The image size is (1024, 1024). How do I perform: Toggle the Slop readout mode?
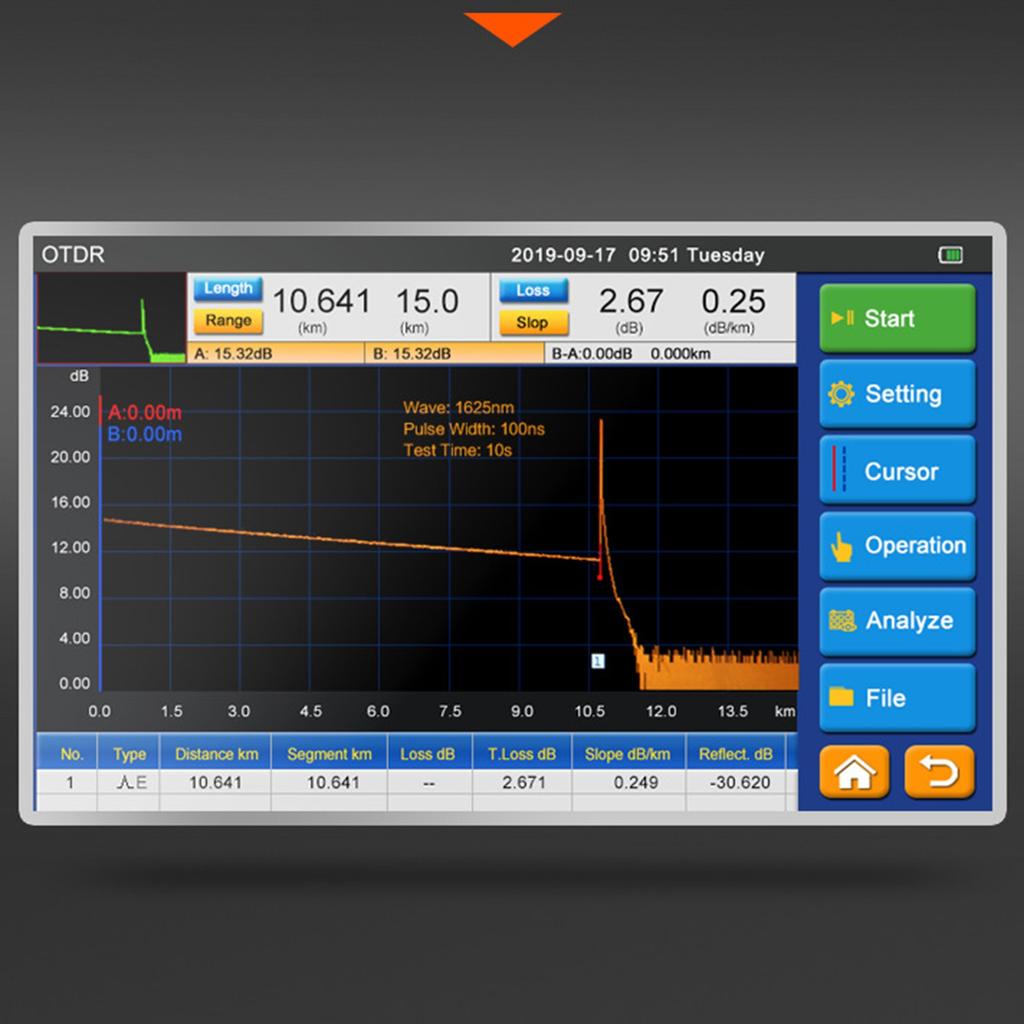click(x=533, y=322)
